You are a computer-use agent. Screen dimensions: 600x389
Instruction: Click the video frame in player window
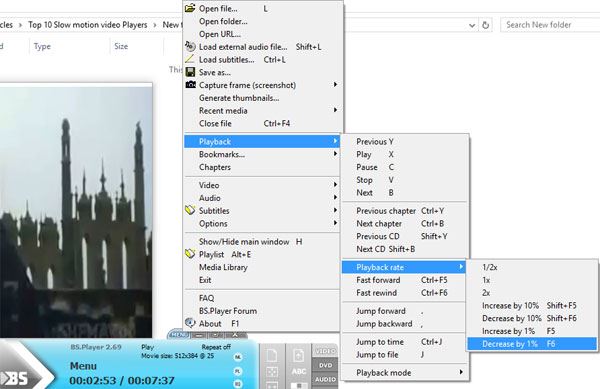[76, 212]
